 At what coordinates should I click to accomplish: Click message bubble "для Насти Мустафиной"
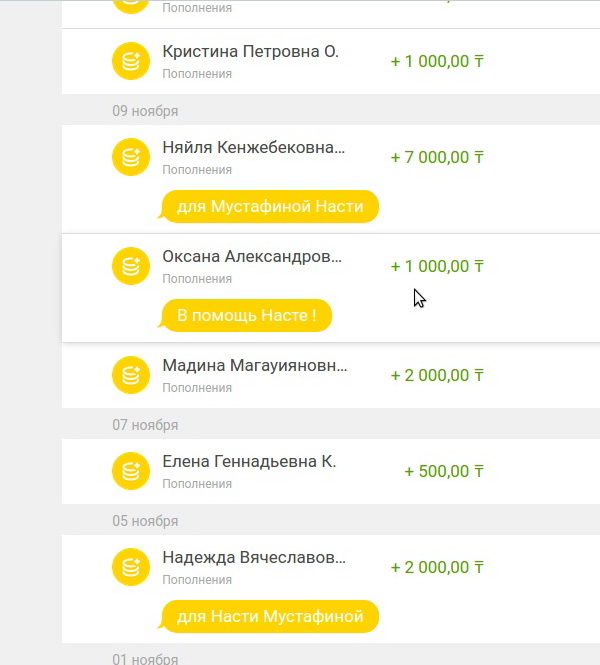point(270,617)
